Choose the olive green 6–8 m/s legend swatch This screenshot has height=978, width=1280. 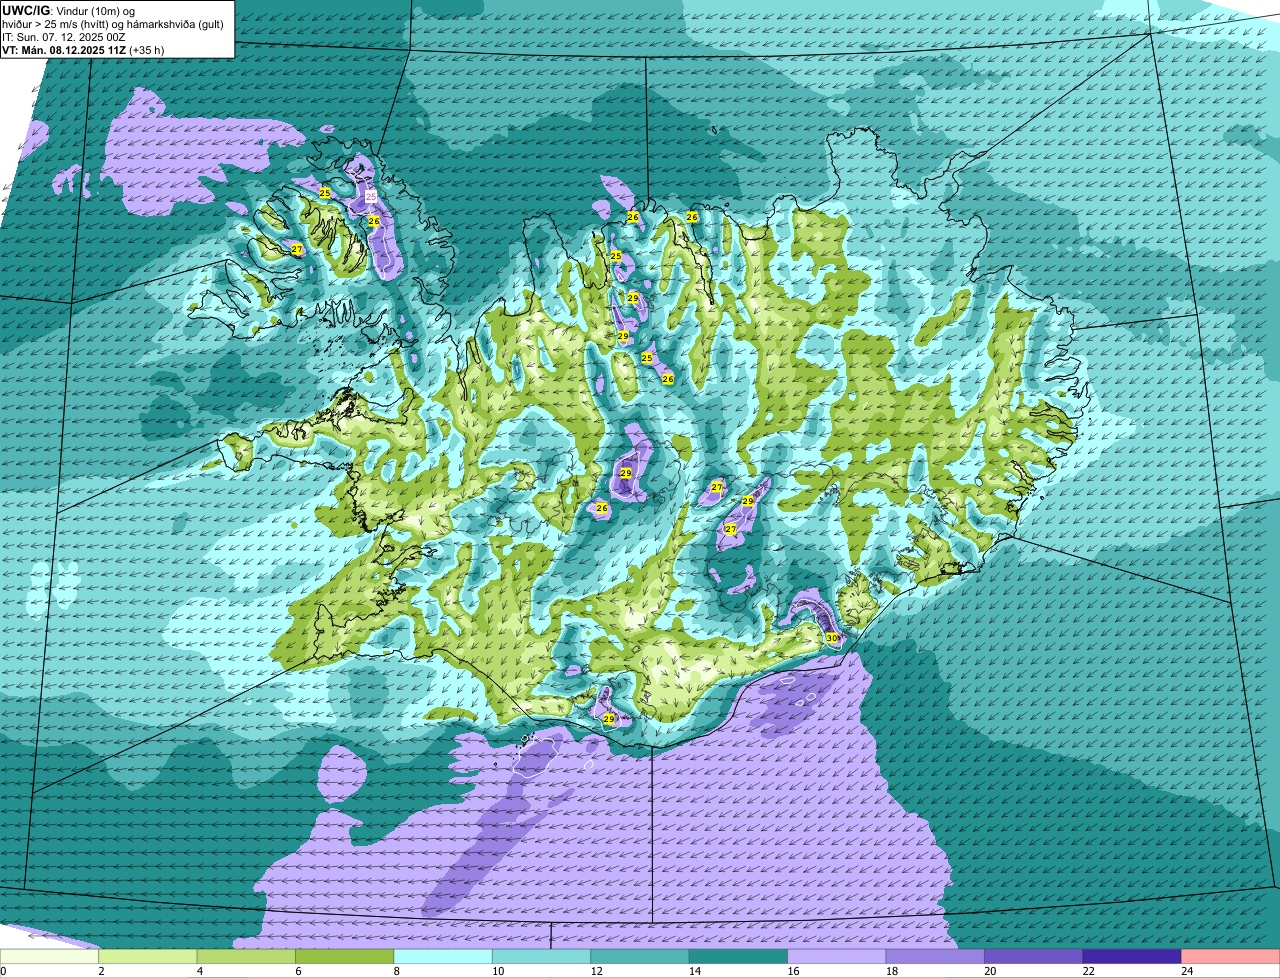point(345,957)
